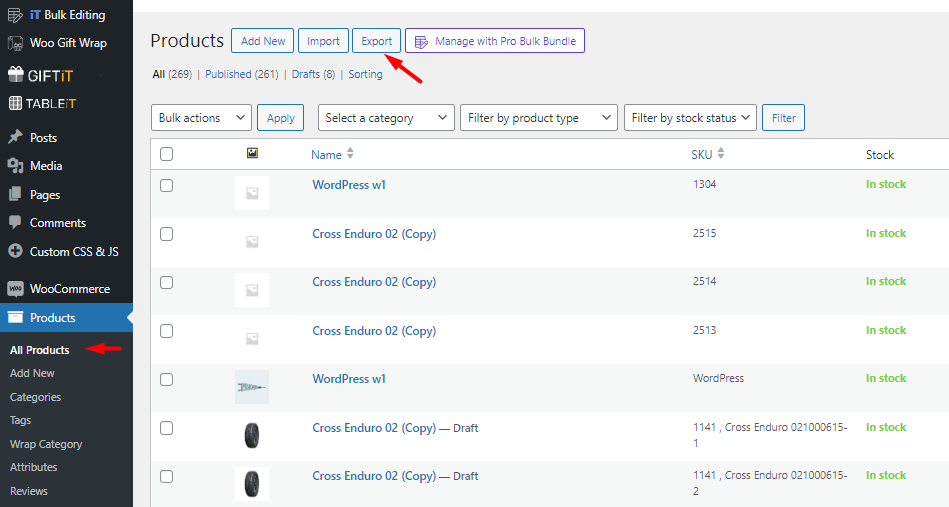Check the box for WordPress w1 SKU 1304

tap(166, 186)
